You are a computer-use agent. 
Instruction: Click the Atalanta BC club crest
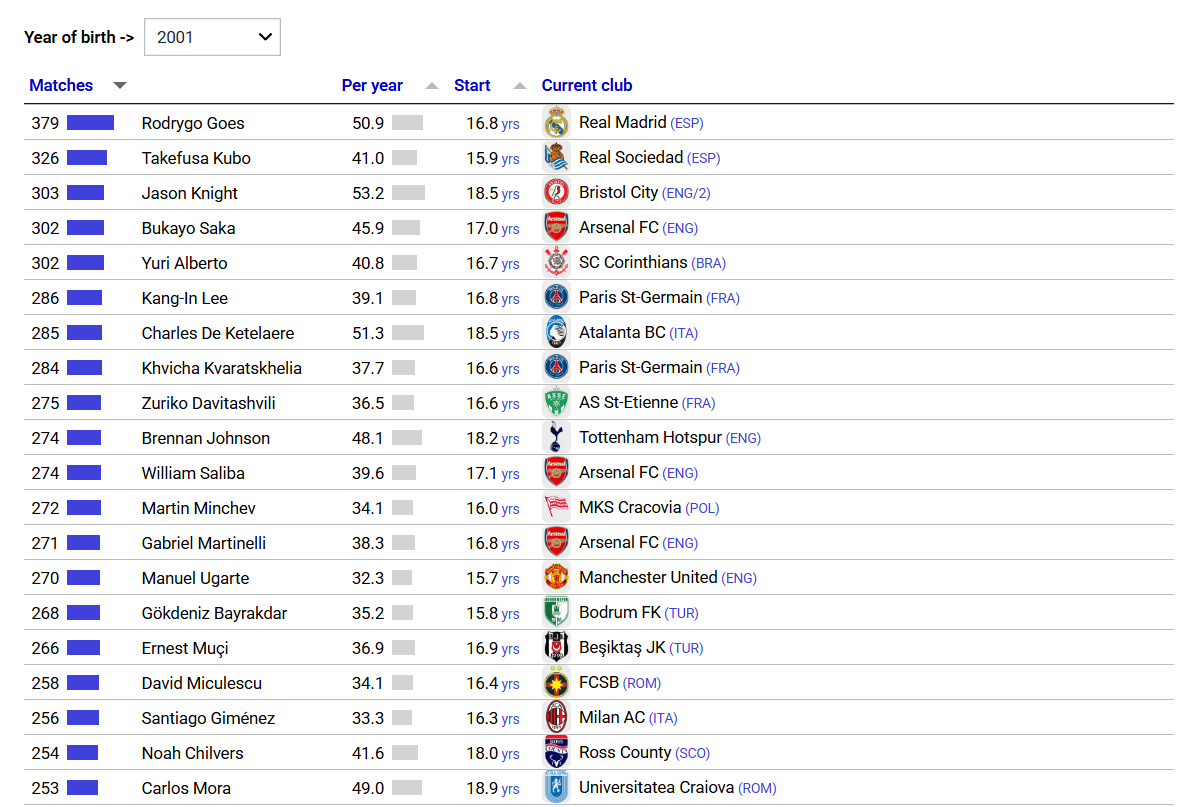coord(557,333)
